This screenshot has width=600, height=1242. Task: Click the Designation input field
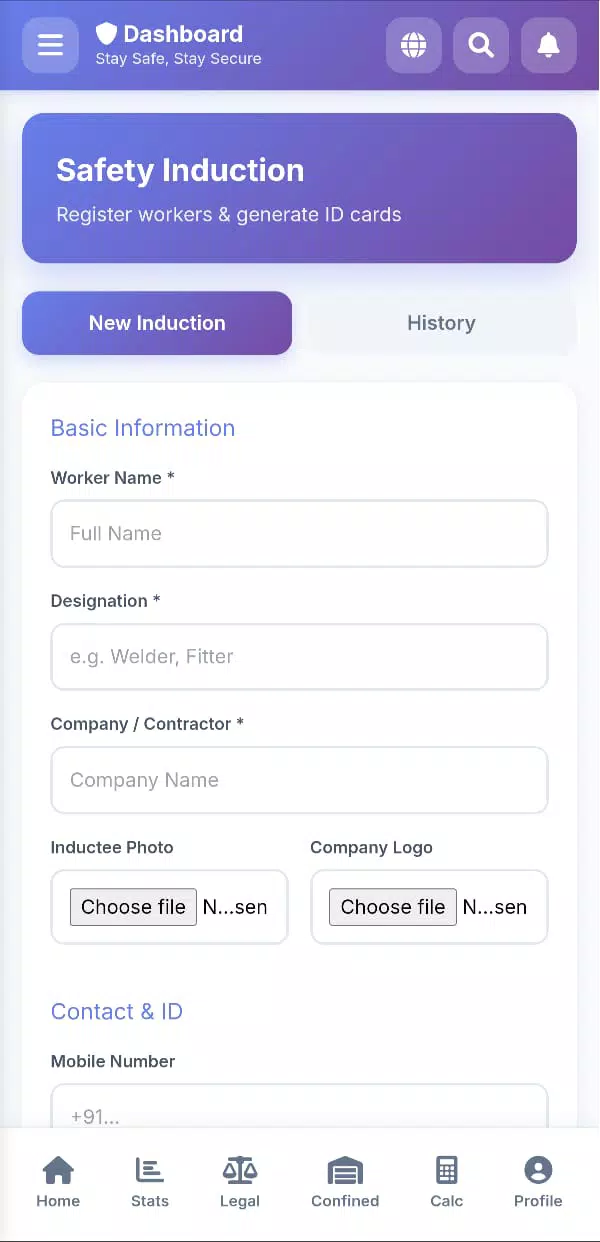coord(299,657)
